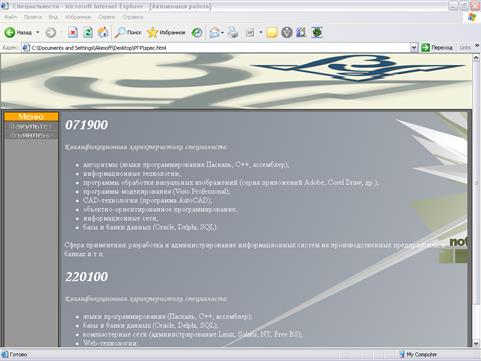Screen dimensions: 481x361
Task: Click the vertical scrollbar down arrow
Action: 476,343
